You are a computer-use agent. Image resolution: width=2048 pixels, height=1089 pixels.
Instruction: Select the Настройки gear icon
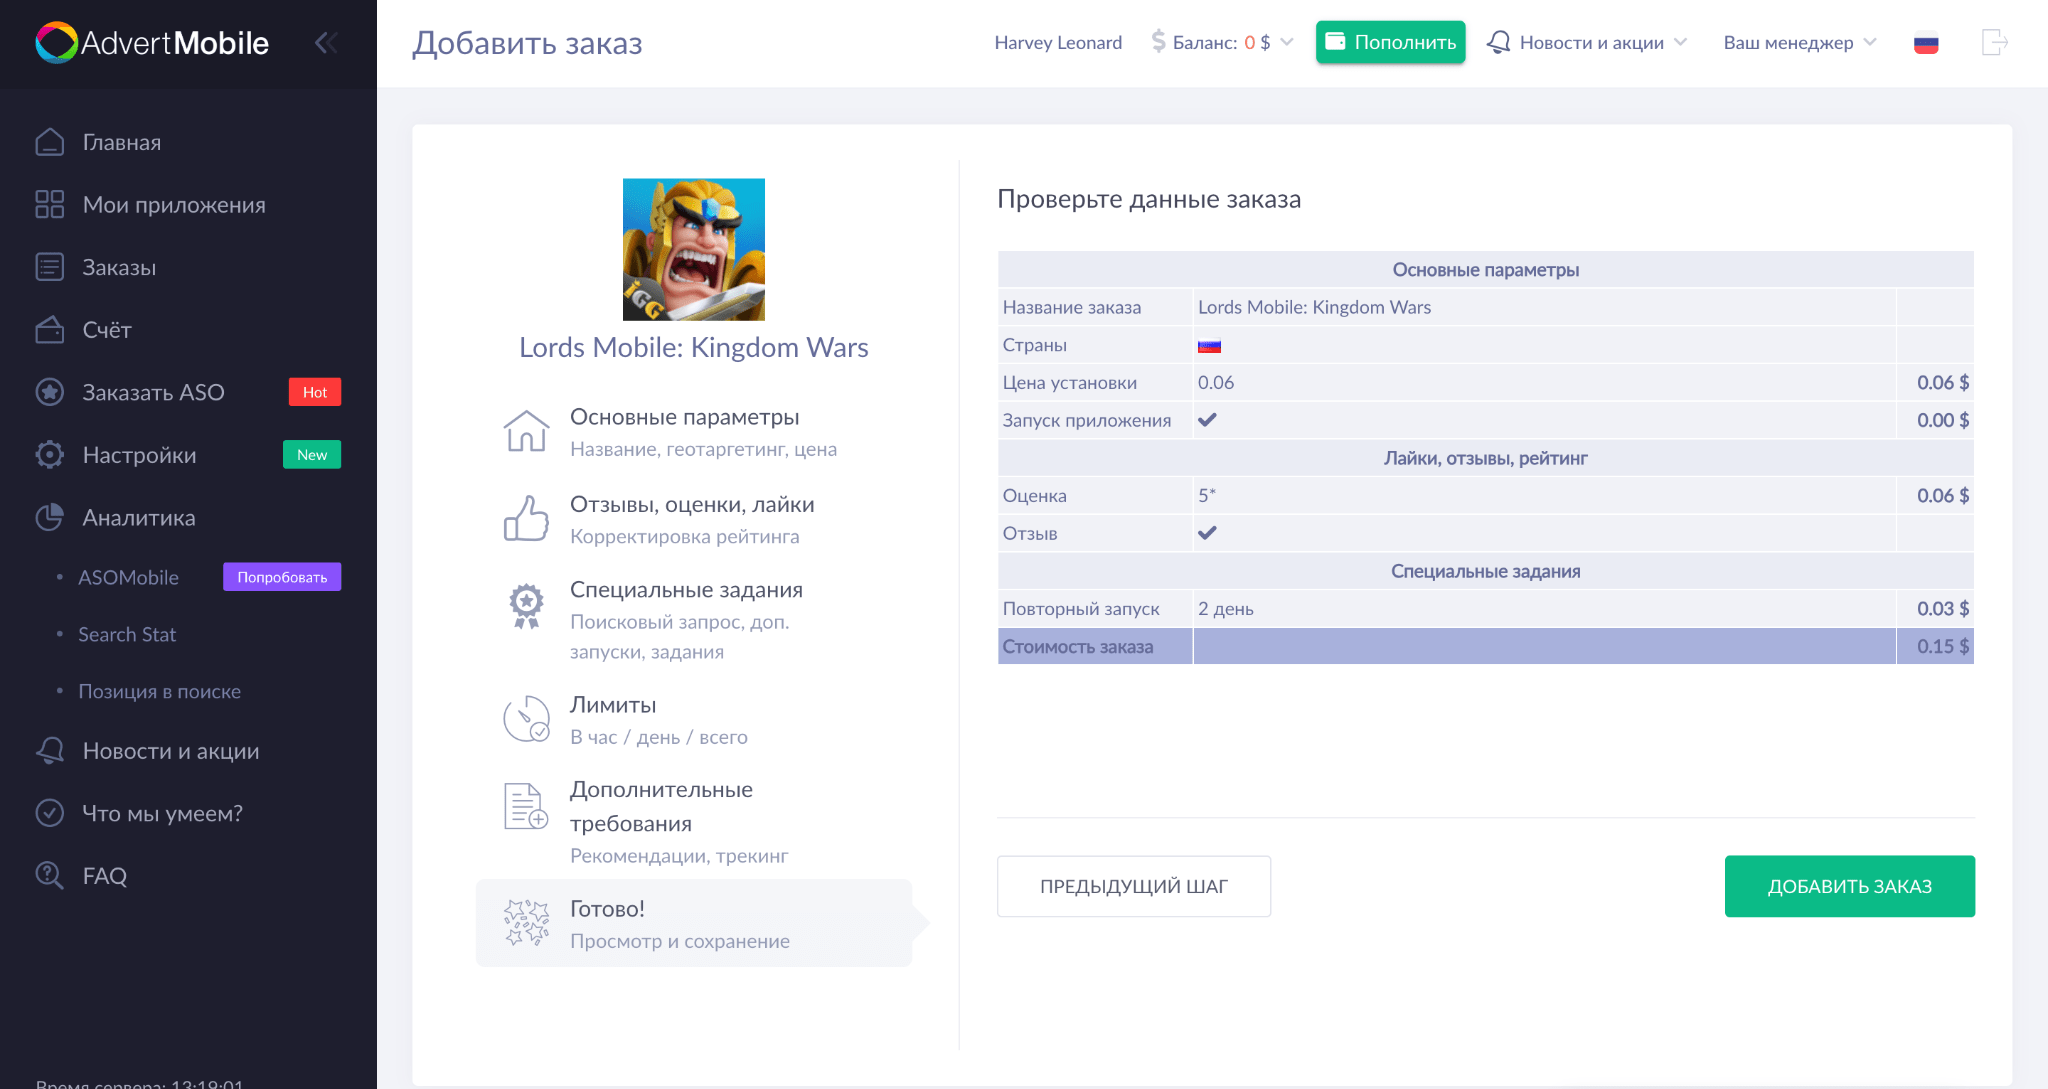click(x=50, y=454)
